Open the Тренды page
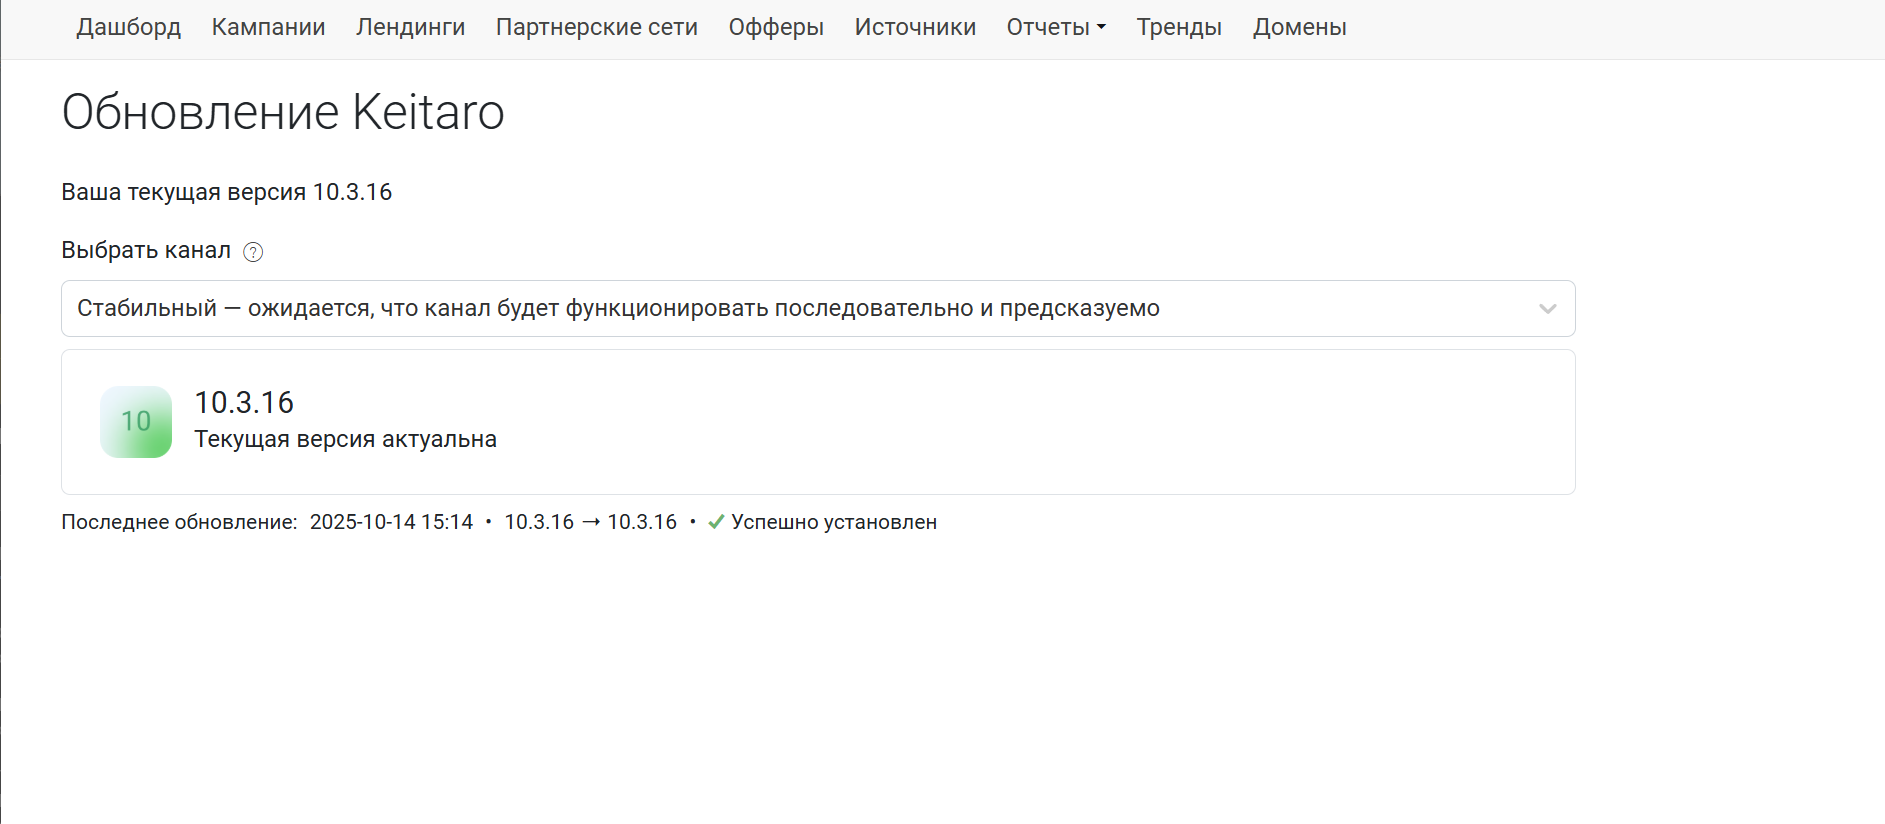Viewport: 1885px width, 824px height. click(1179, 27)
